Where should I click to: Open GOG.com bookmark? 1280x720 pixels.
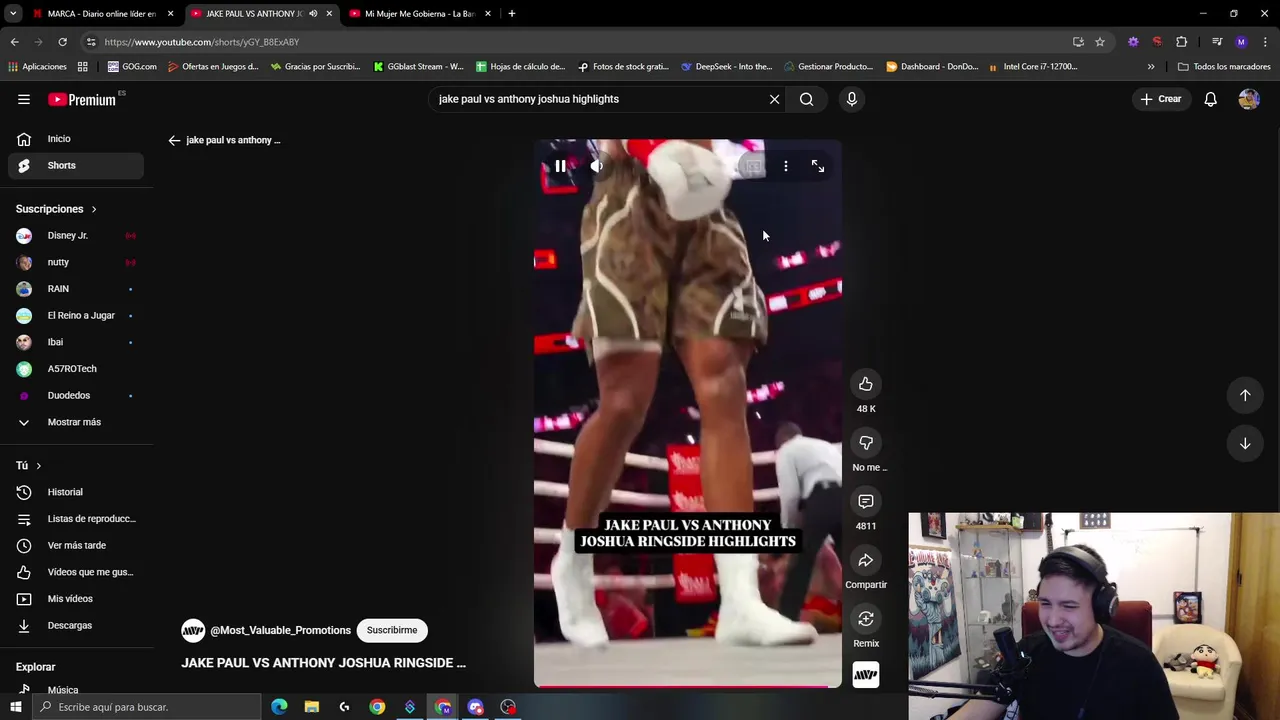click(132, 67)
